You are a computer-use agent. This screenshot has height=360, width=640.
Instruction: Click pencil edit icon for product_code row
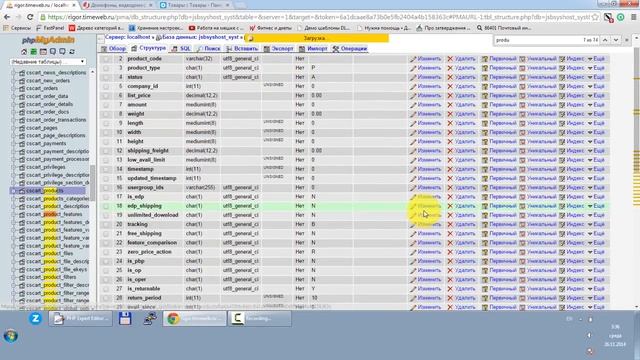click(413, 59)
